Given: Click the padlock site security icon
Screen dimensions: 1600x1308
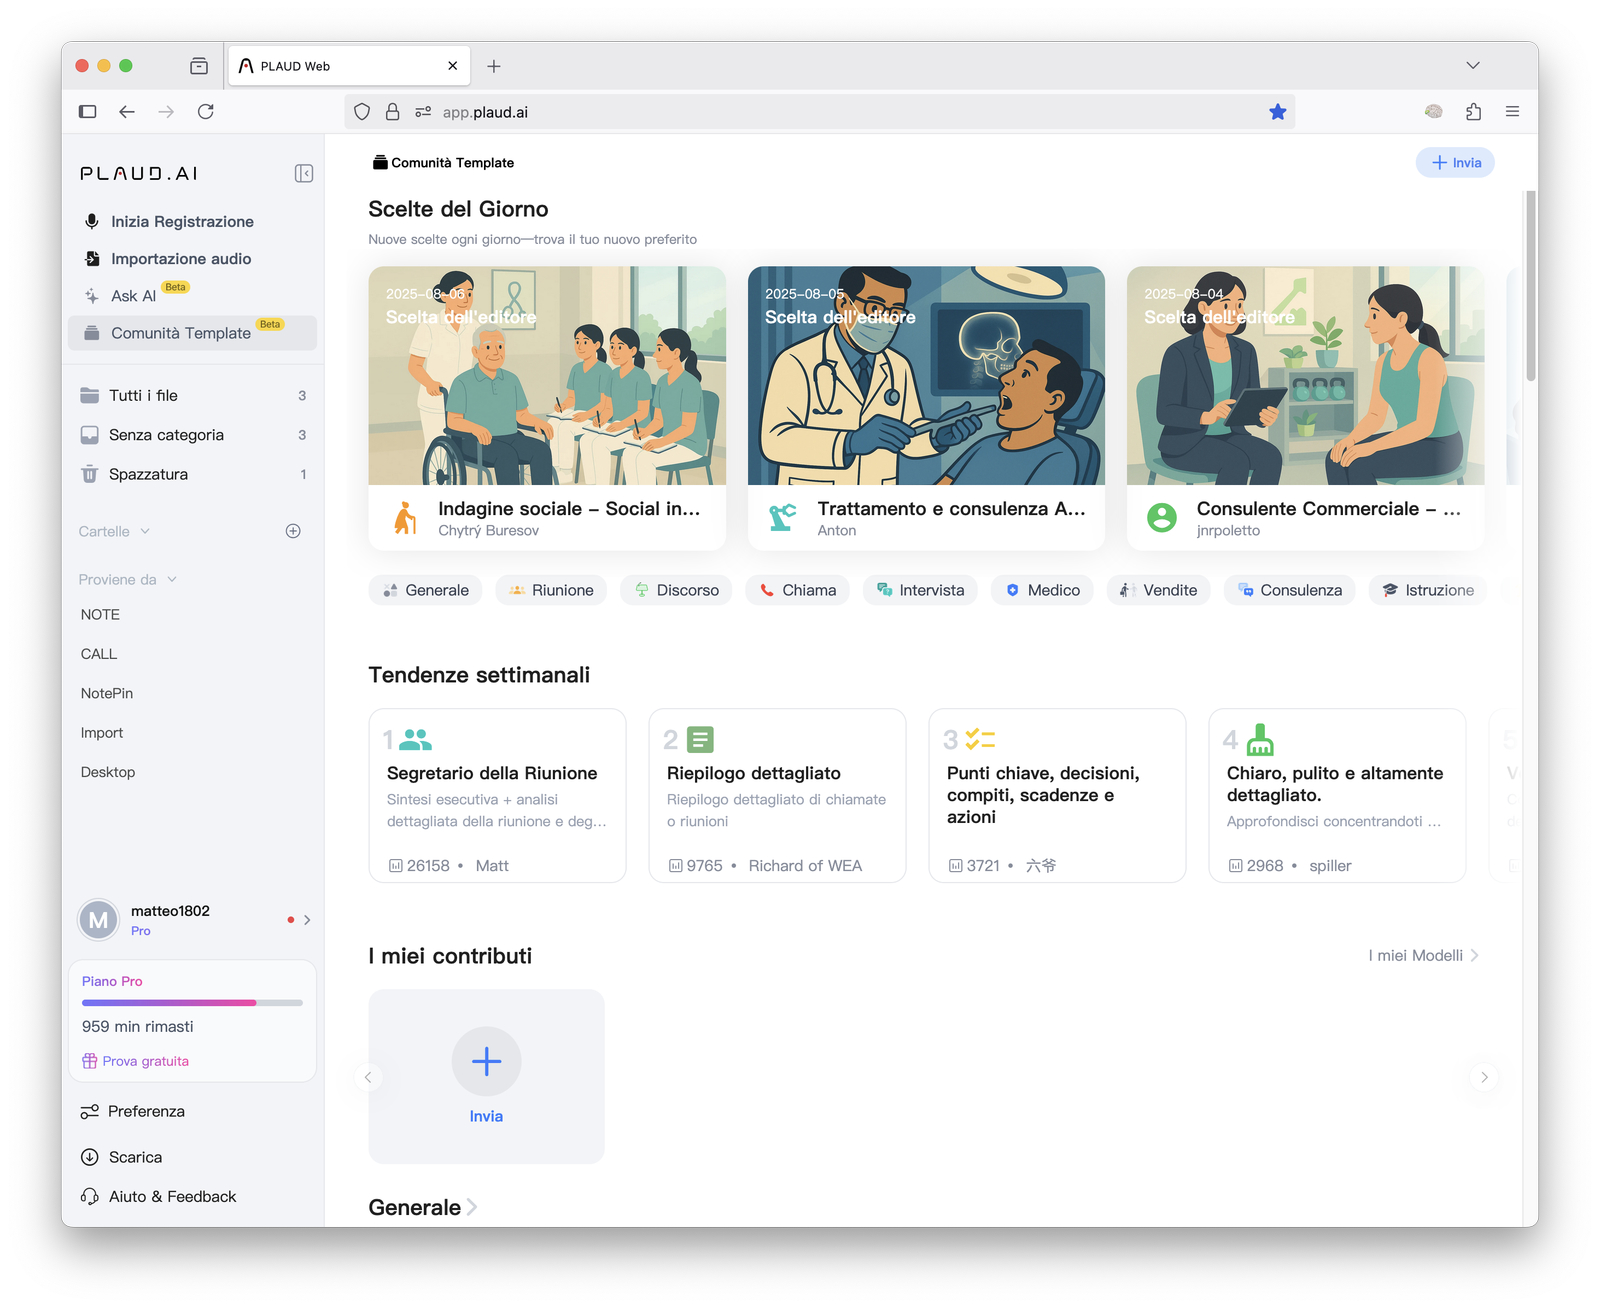Looking at the screenshot, I should pyautogui.click(x=392, y=112).
